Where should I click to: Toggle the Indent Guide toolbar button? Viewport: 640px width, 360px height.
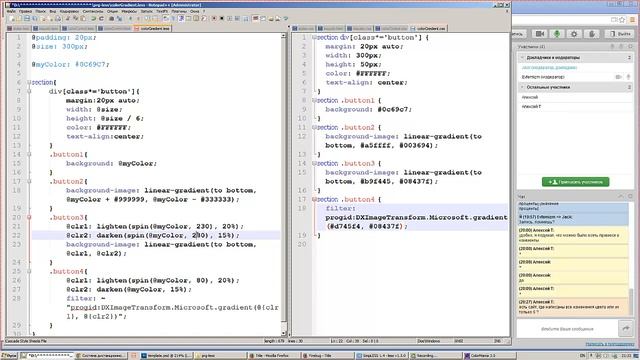pos(181,18)
